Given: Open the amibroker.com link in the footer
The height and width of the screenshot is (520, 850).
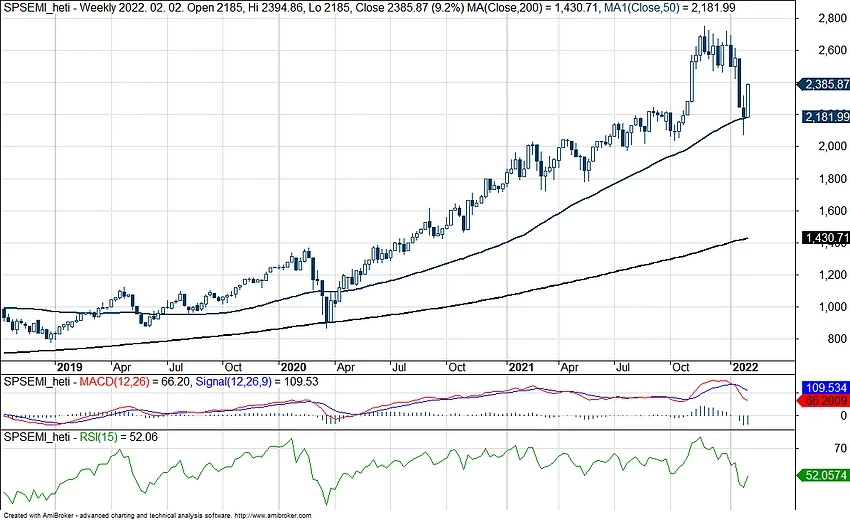Looking at the screenshot, I should click(273, 516).
